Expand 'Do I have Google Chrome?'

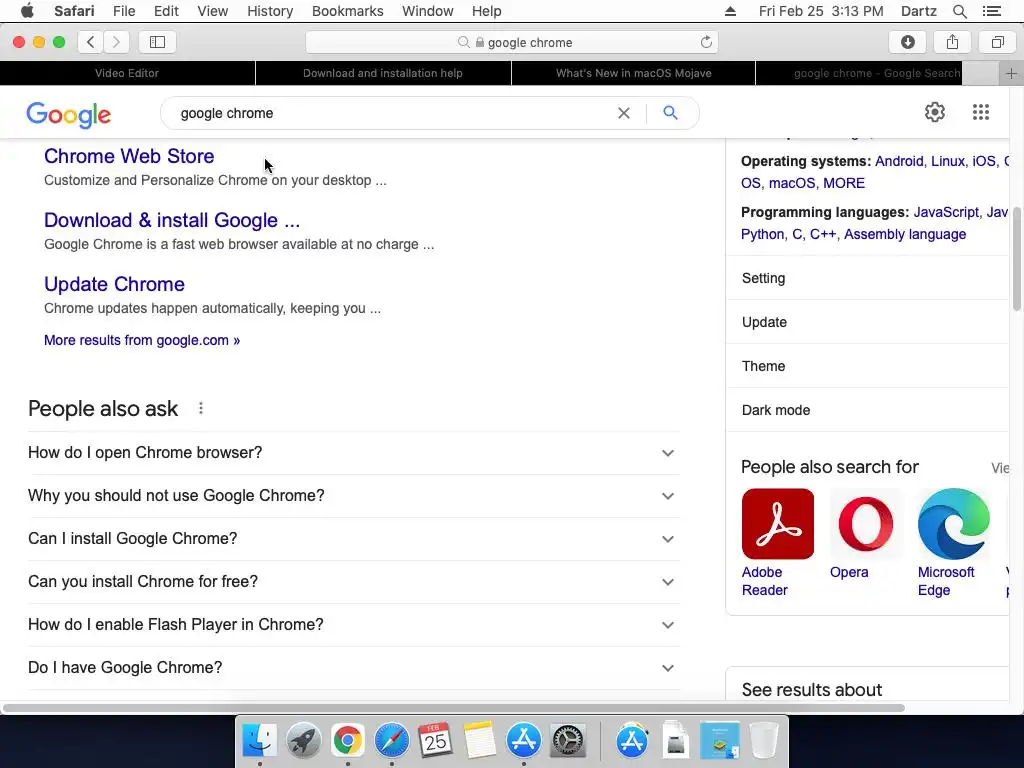(x=354, y=667)
